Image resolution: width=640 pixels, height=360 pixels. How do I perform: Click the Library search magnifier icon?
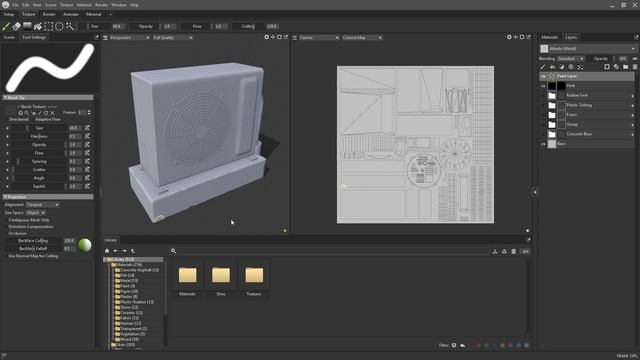point(173,251)
